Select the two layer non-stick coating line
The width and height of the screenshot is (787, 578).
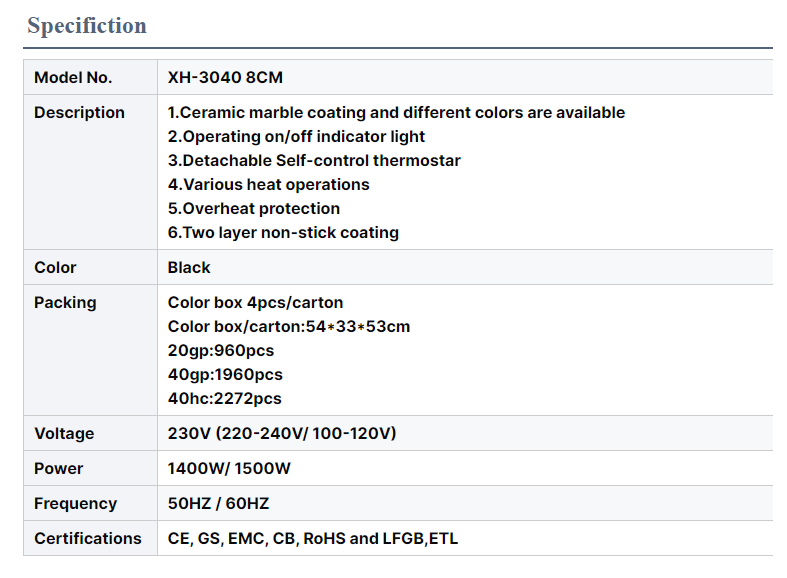(x=283, y=233)
